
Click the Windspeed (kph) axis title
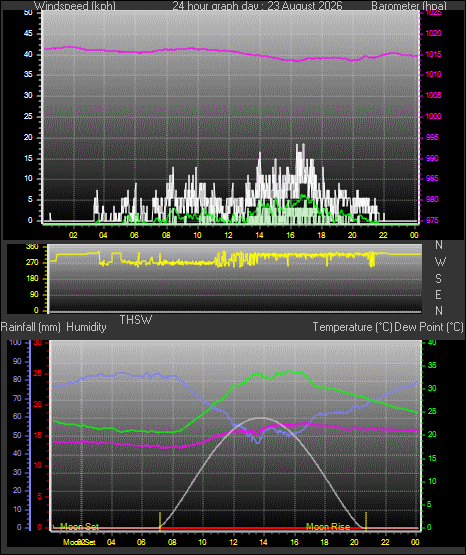75,5
